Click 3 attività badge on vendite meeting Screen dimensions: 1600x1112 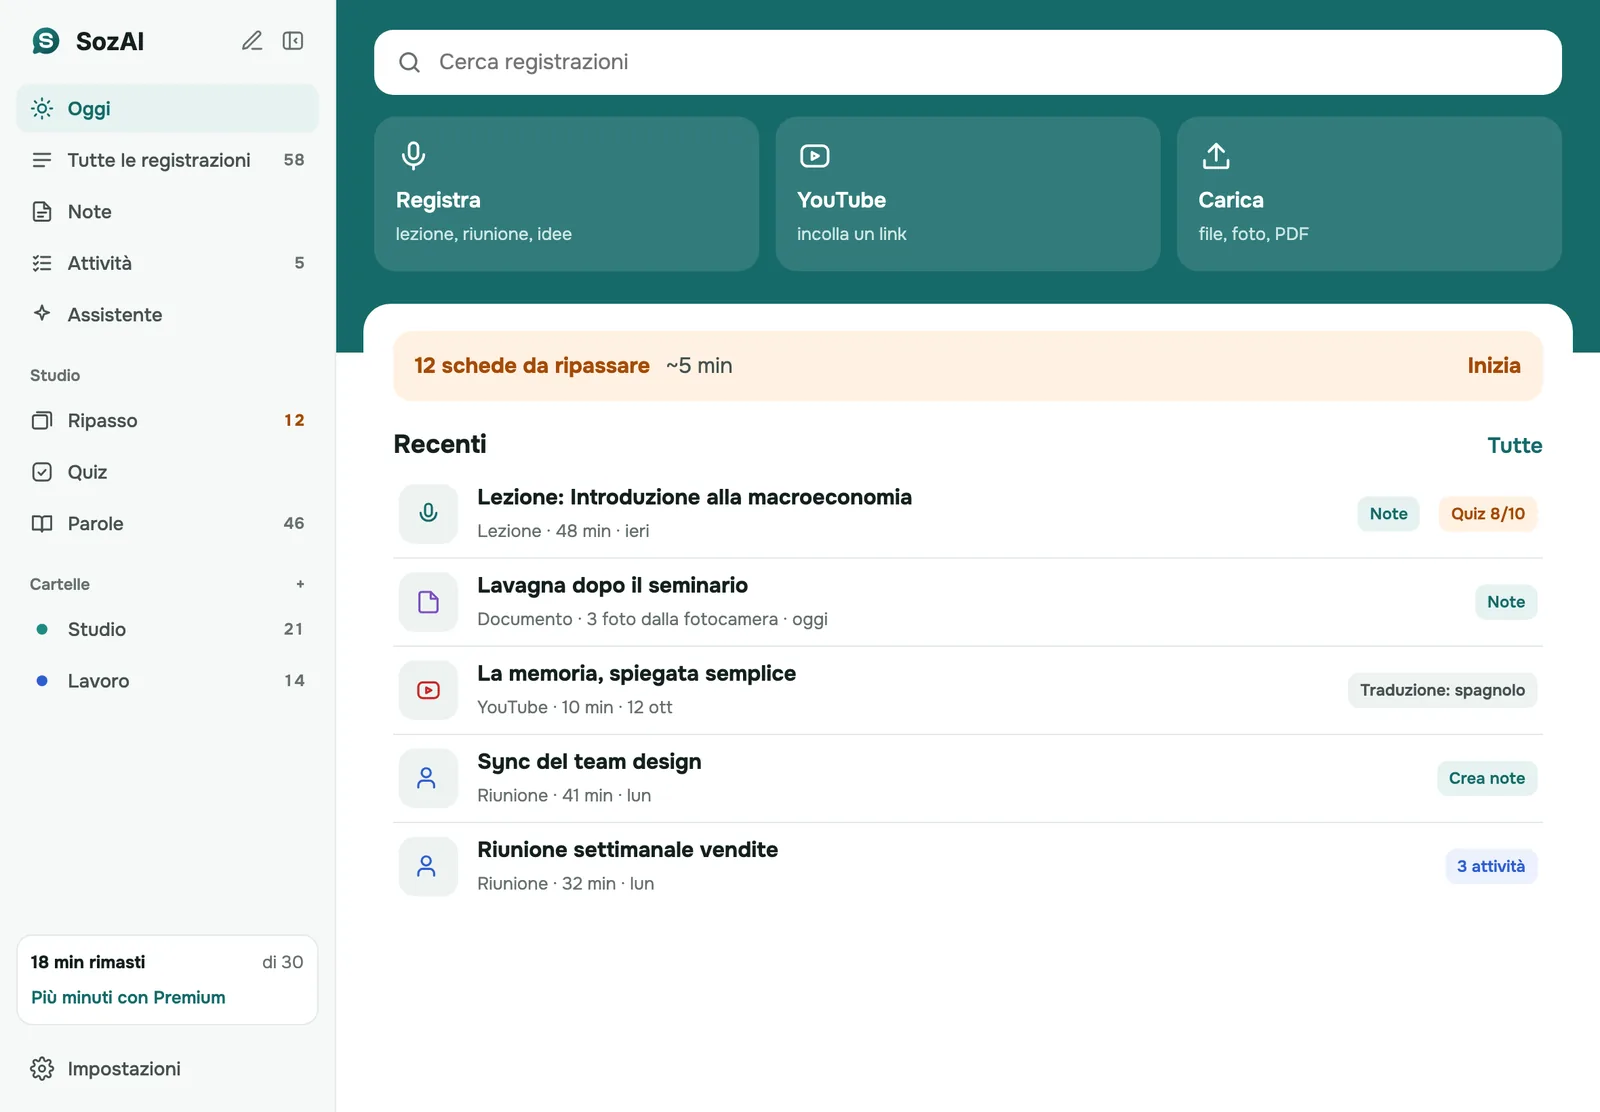click(x=1491, y=866)
